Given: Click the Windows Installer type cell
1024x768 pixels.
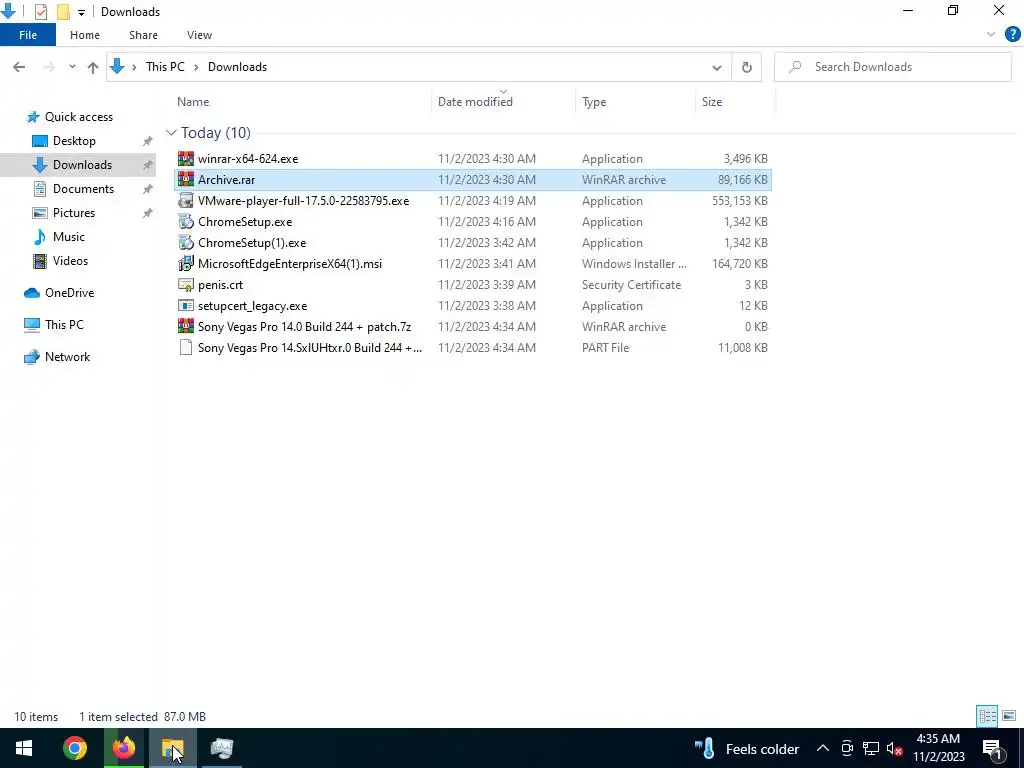Looking at the screenshot, I should coord(634,264).
